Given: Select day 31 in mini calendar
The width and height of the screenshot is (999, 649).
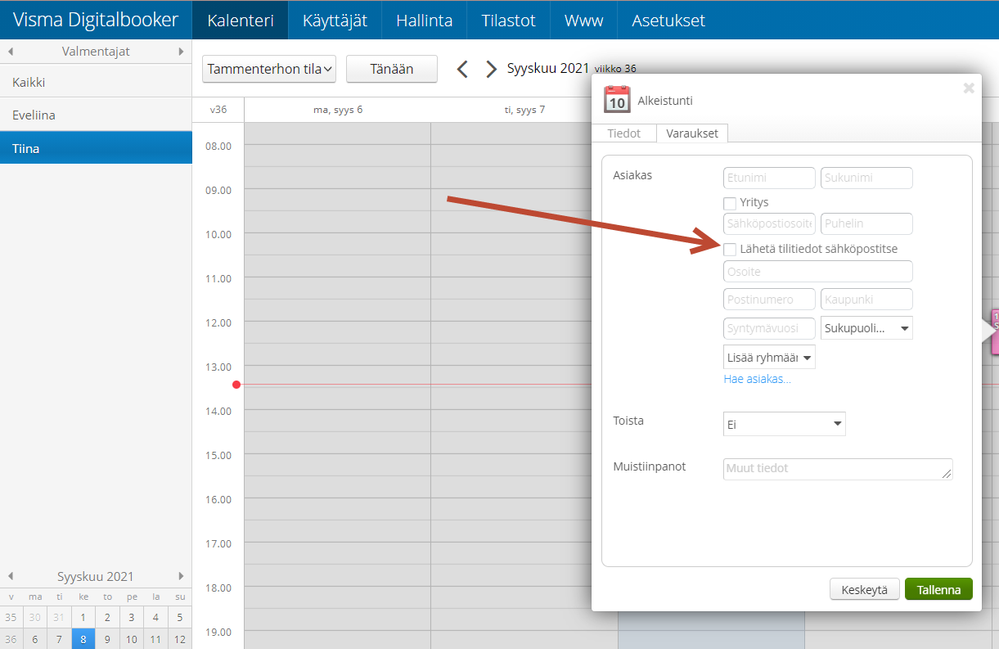Looking at the screenshot, I should (59, 617).
